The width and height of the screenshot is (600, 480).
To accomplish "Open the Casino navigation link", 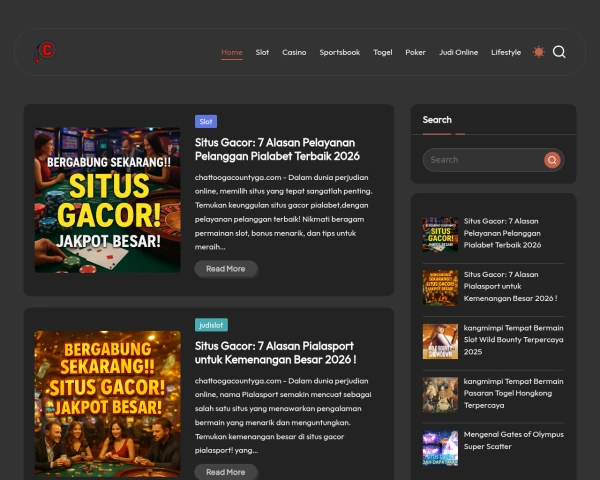I will (x=294, y=52).
